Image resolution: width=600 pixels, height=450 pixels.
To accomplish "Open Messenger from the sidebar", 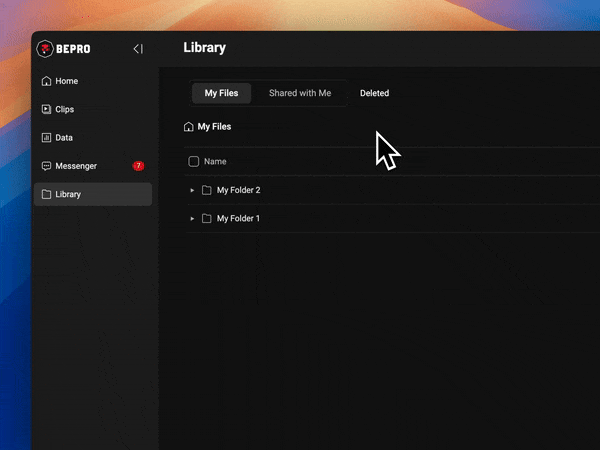I will [x=76, y=166].
